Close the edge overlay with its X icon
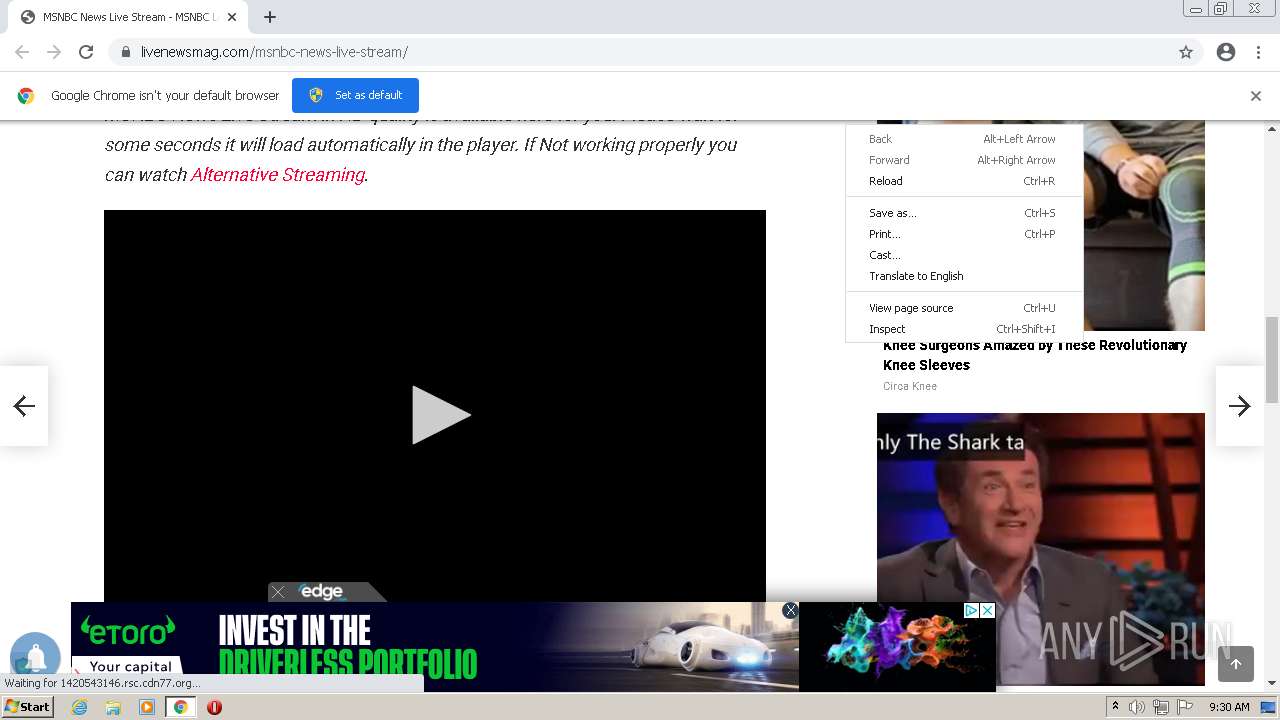This screenshot has width=1280, height=720. coord(278,592)
